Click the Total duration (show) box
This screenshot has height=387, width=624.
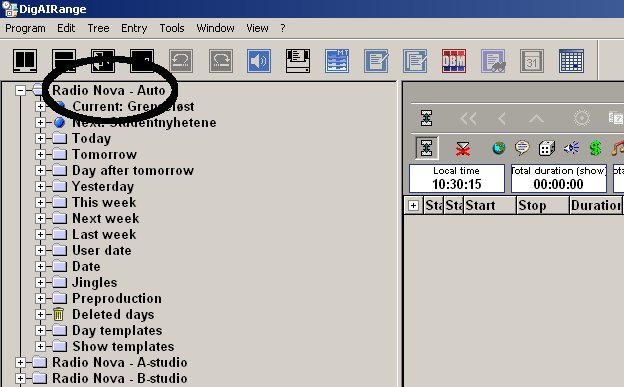coord(559,178)
